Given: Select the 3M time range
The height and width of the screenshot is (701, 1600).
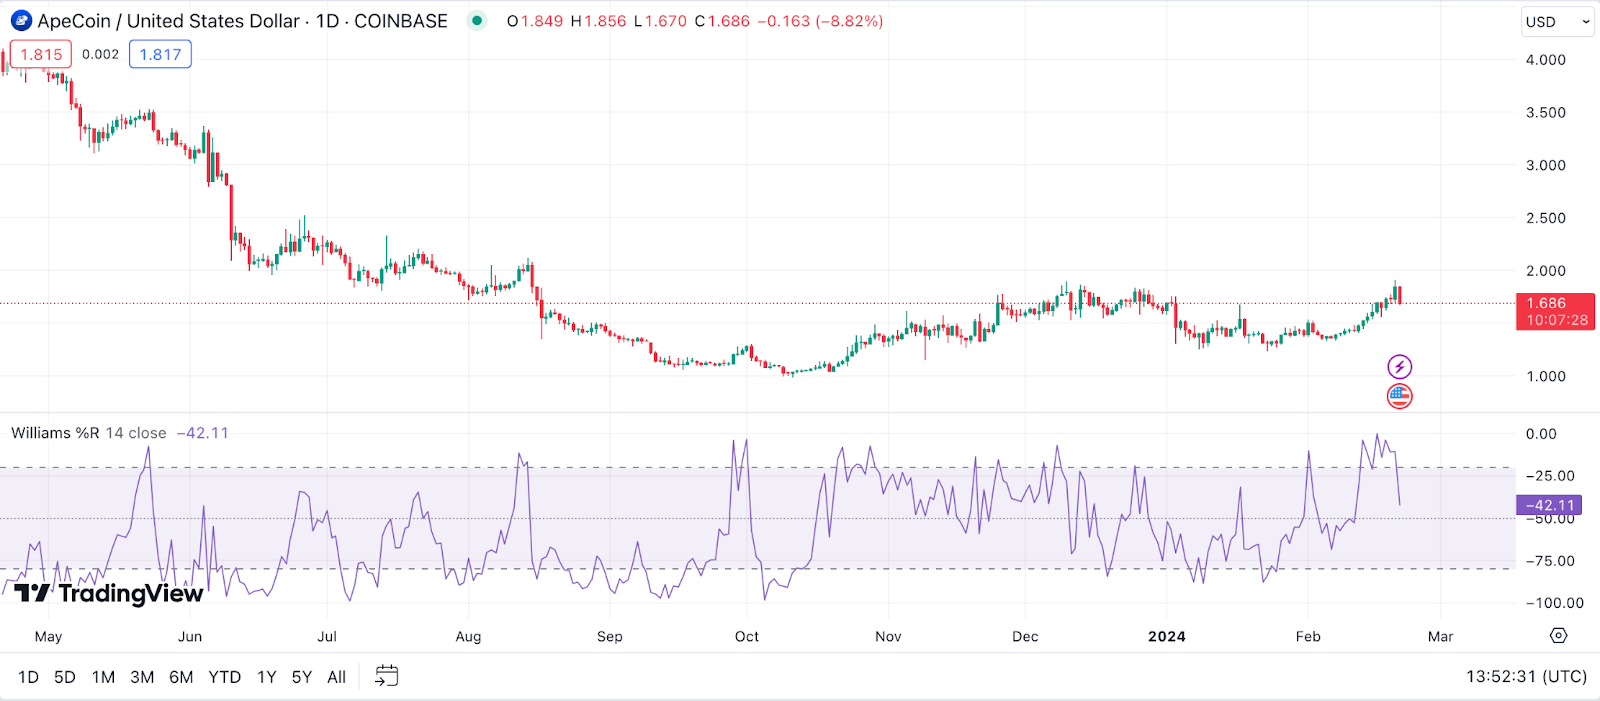Looking at the screenshot, I should (142, 677).
